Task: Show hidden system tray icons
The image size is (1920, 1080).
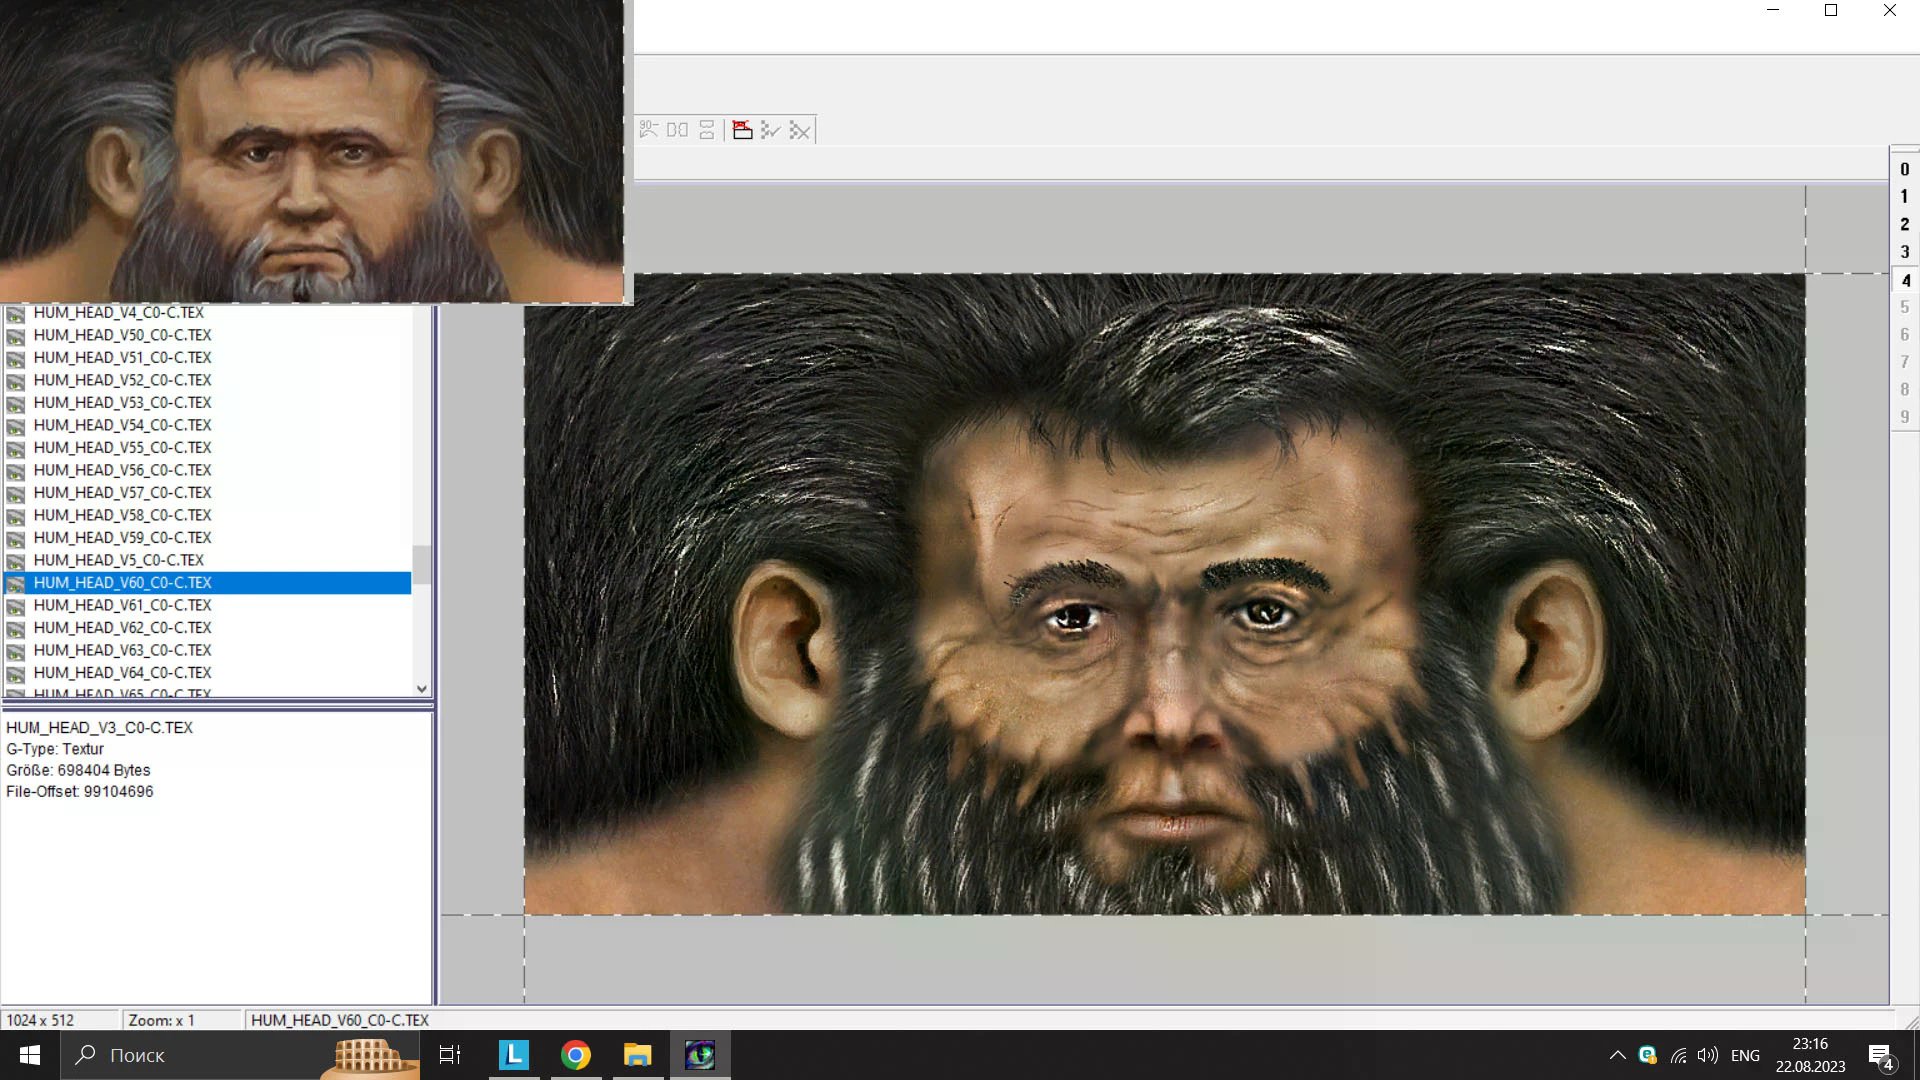Action: [x=1617, y=1055]
